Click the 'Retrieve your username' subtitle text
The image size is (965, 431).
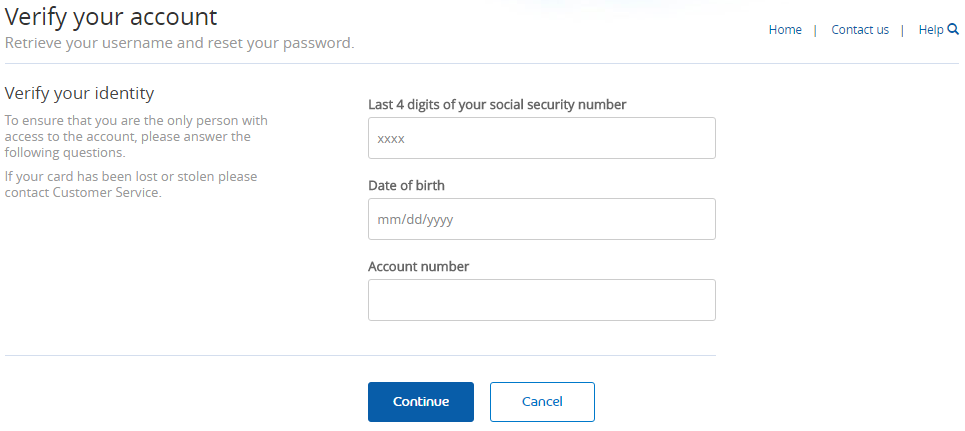point(179,44)
